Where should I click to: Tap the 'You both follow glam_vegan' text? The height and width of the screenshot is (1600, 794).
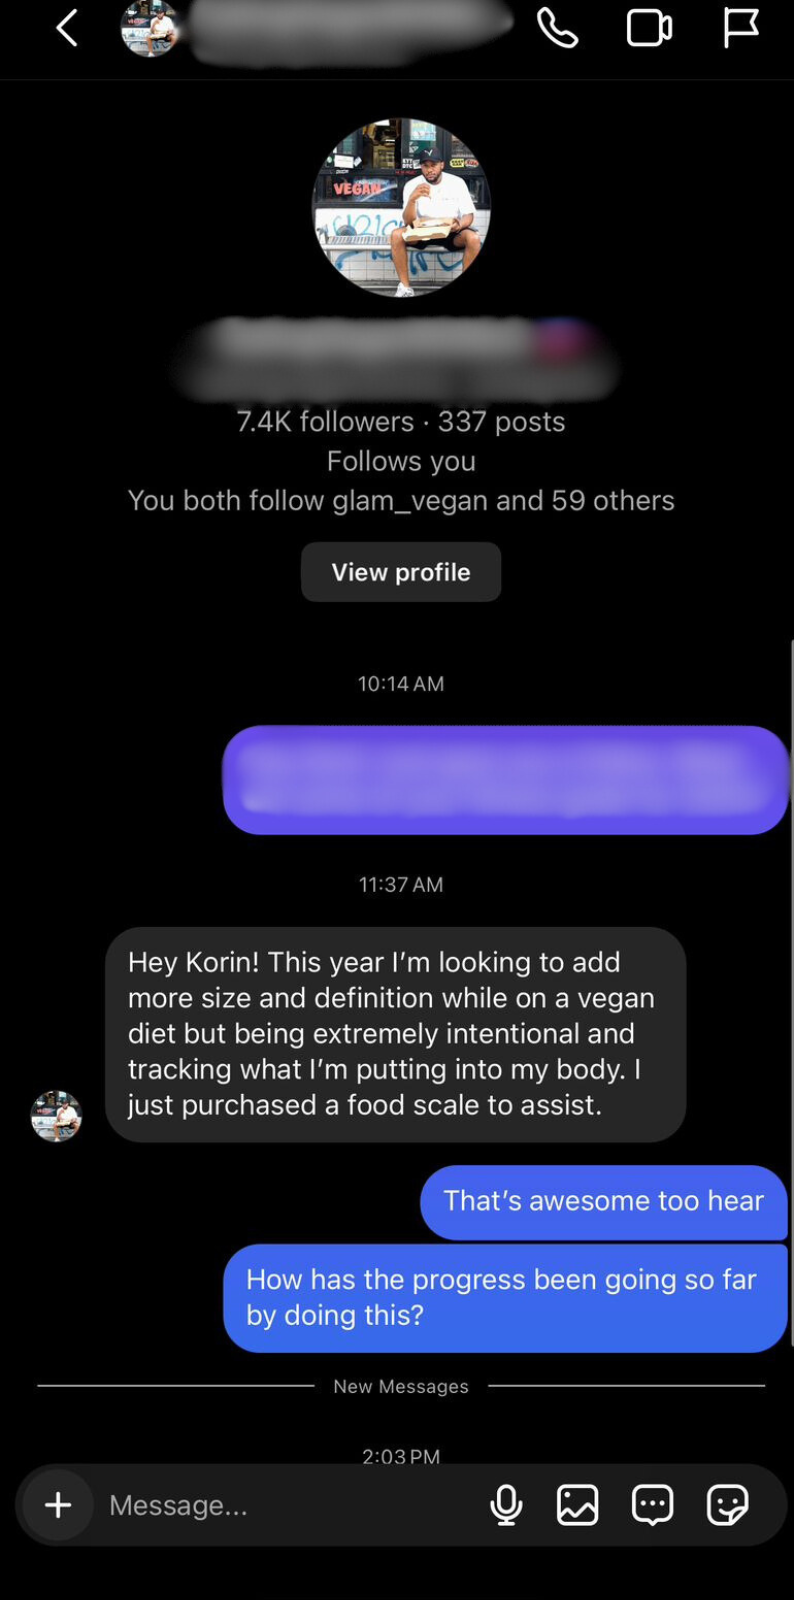[401, 500]
